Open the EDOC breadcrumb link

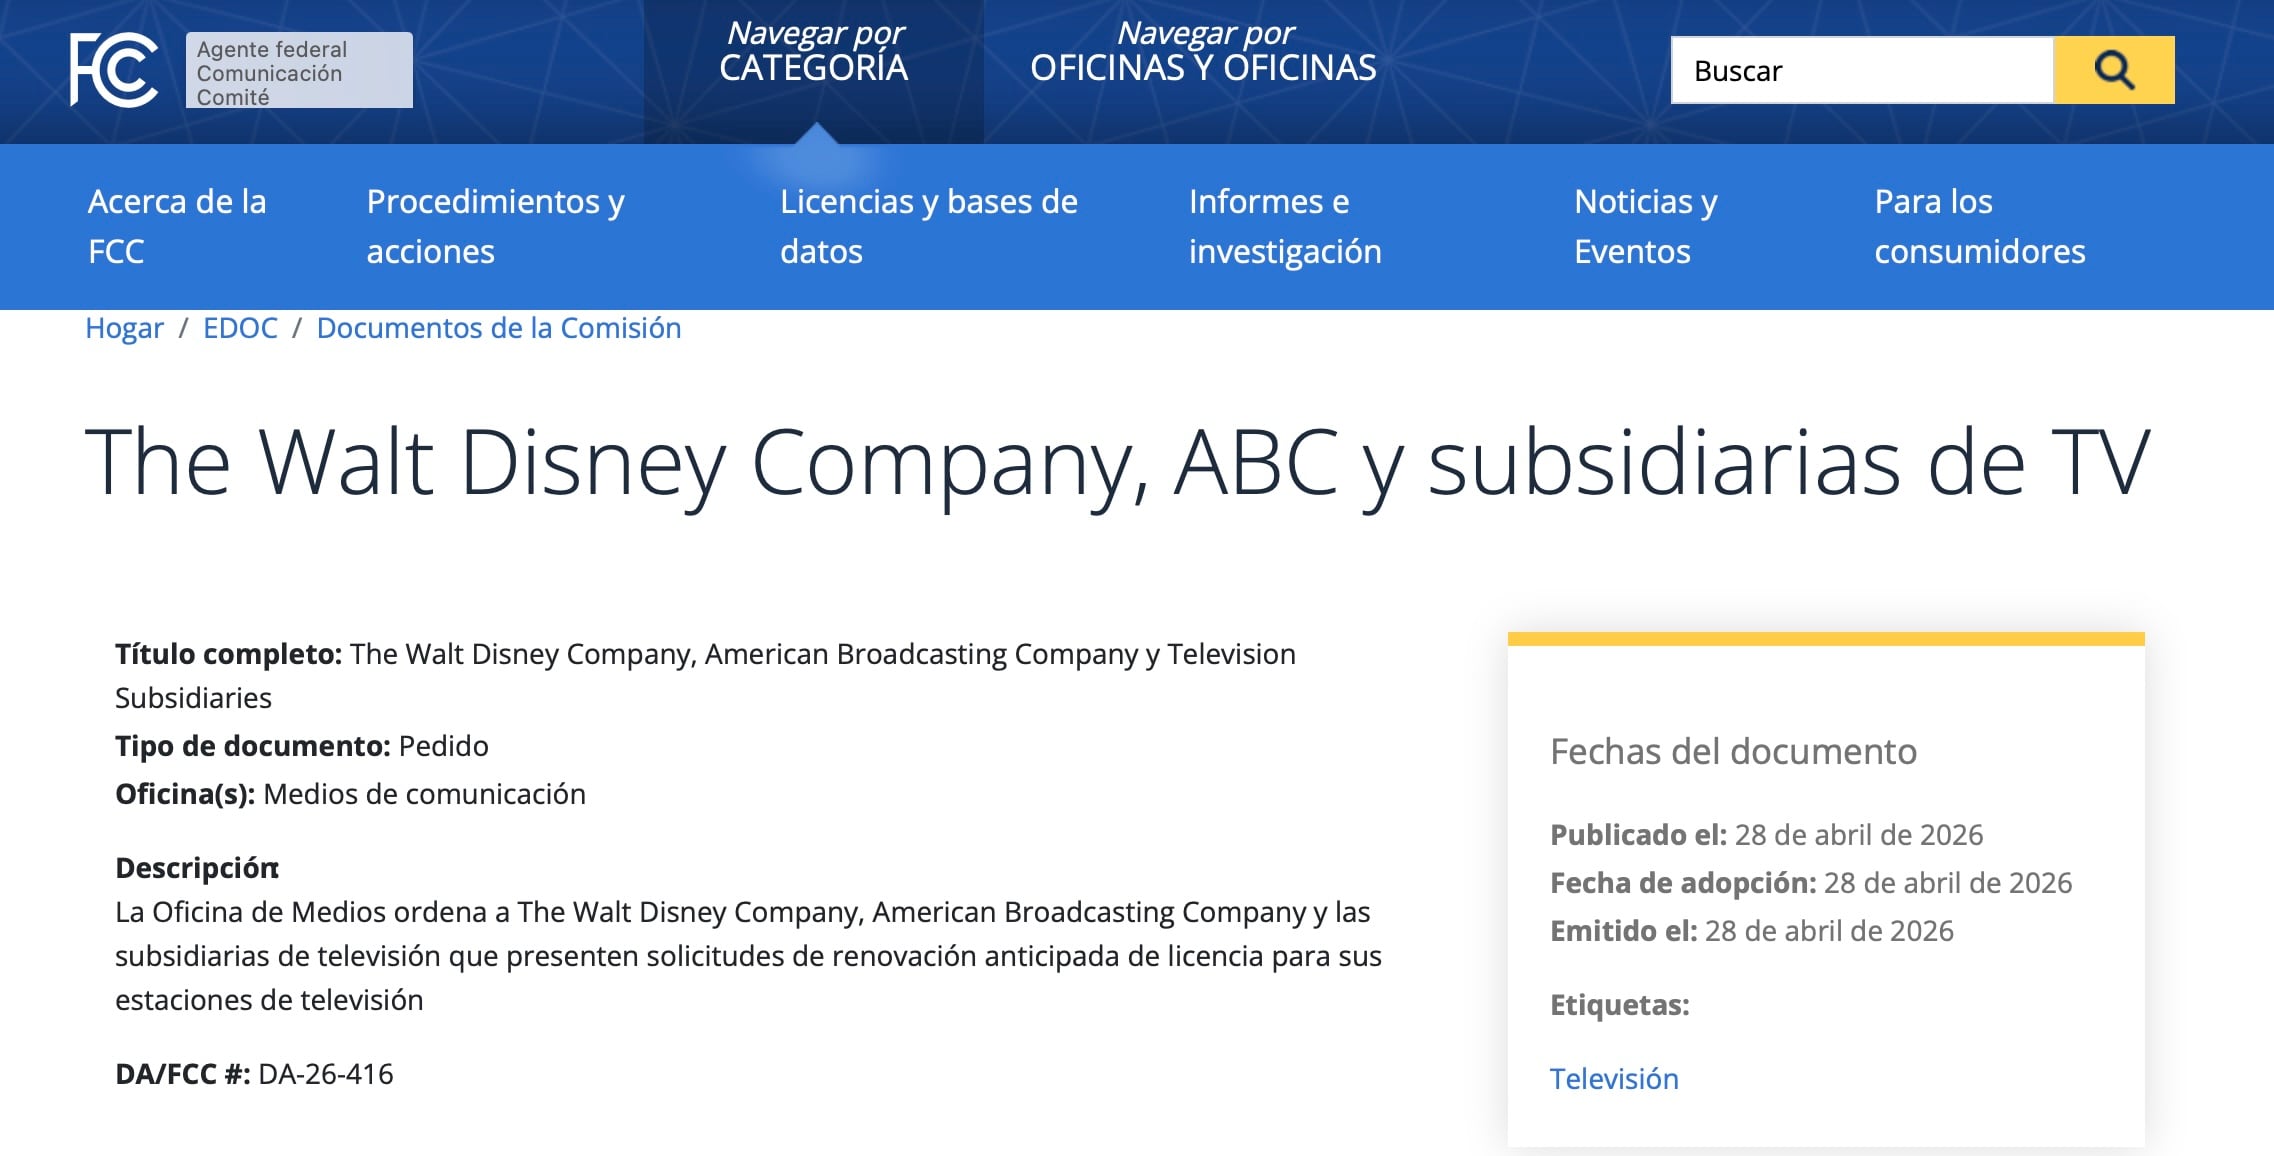(240, 328)
